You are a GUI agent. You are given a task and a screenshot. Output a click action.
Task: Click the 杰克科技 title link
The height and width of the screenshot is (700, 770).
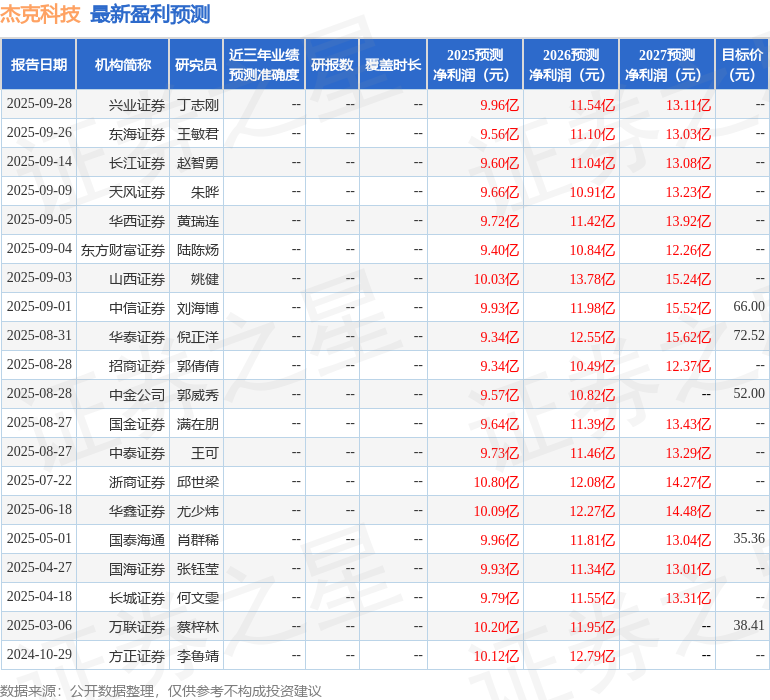(40, 14)
